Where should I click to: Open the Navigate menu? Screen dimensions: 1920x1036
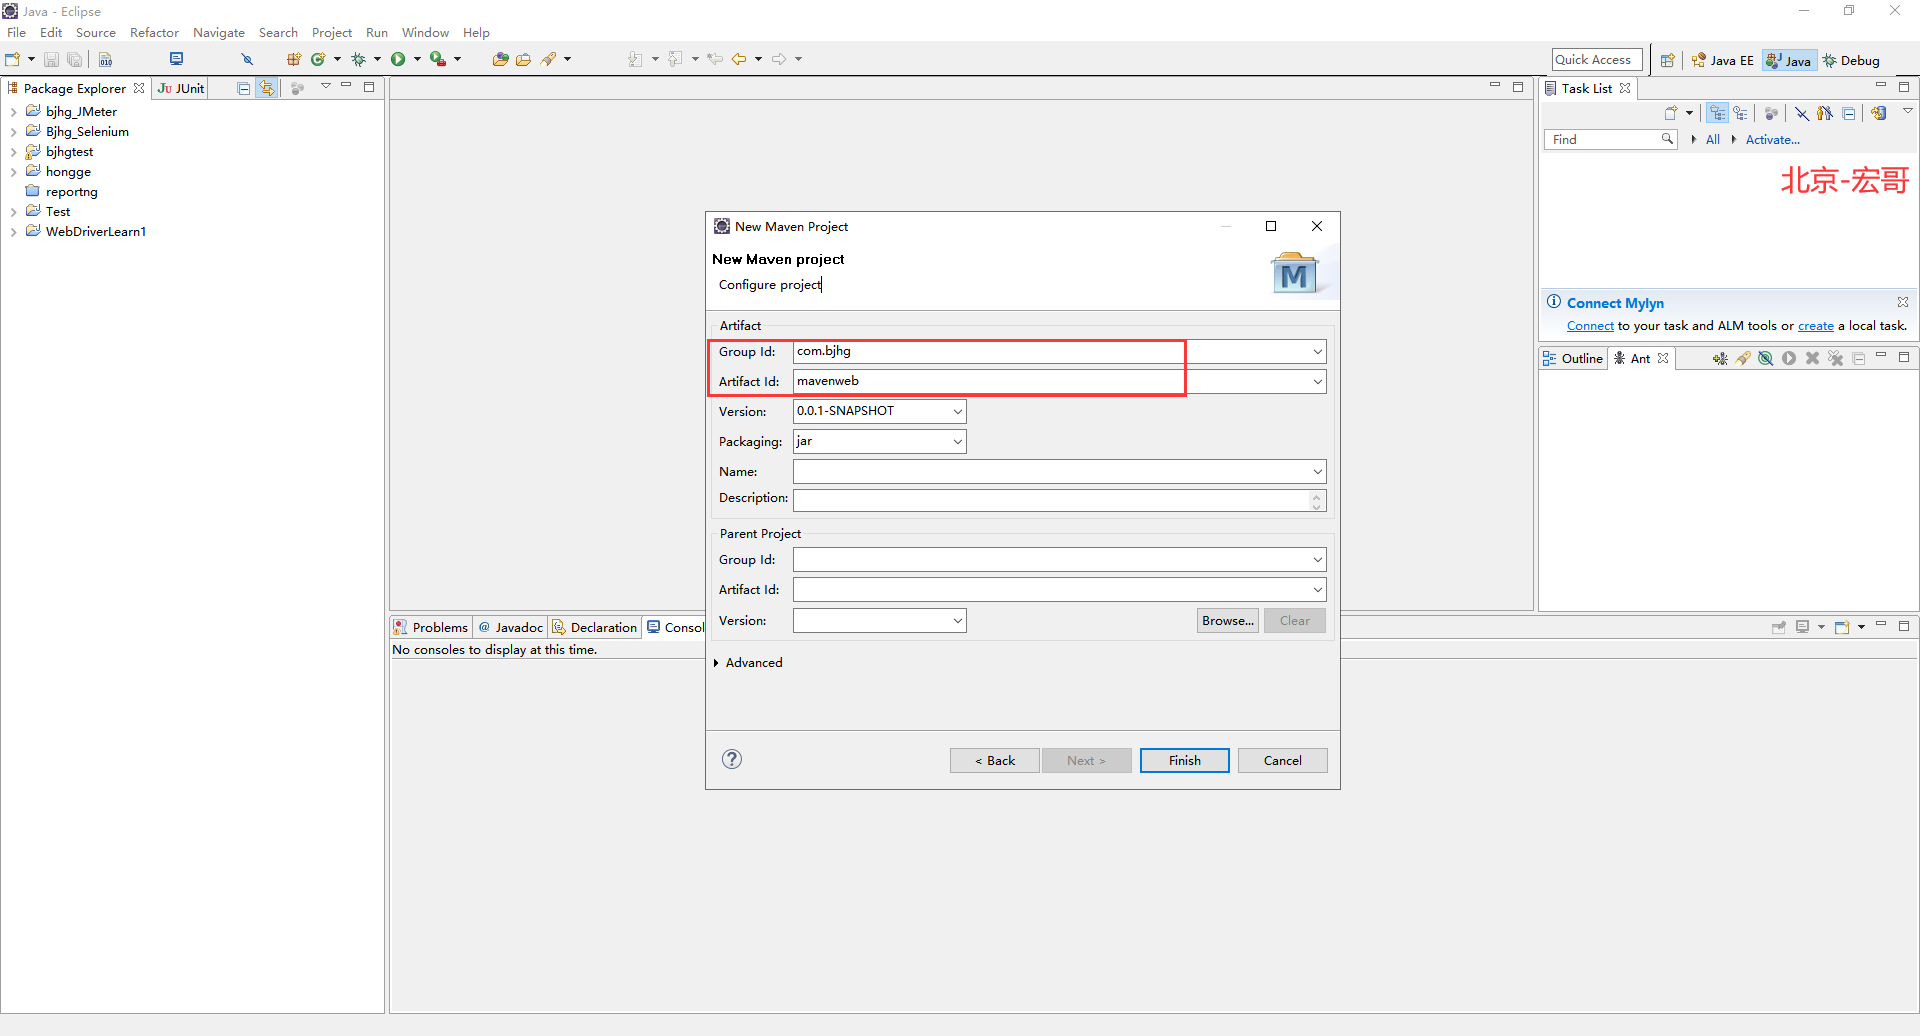219,33
